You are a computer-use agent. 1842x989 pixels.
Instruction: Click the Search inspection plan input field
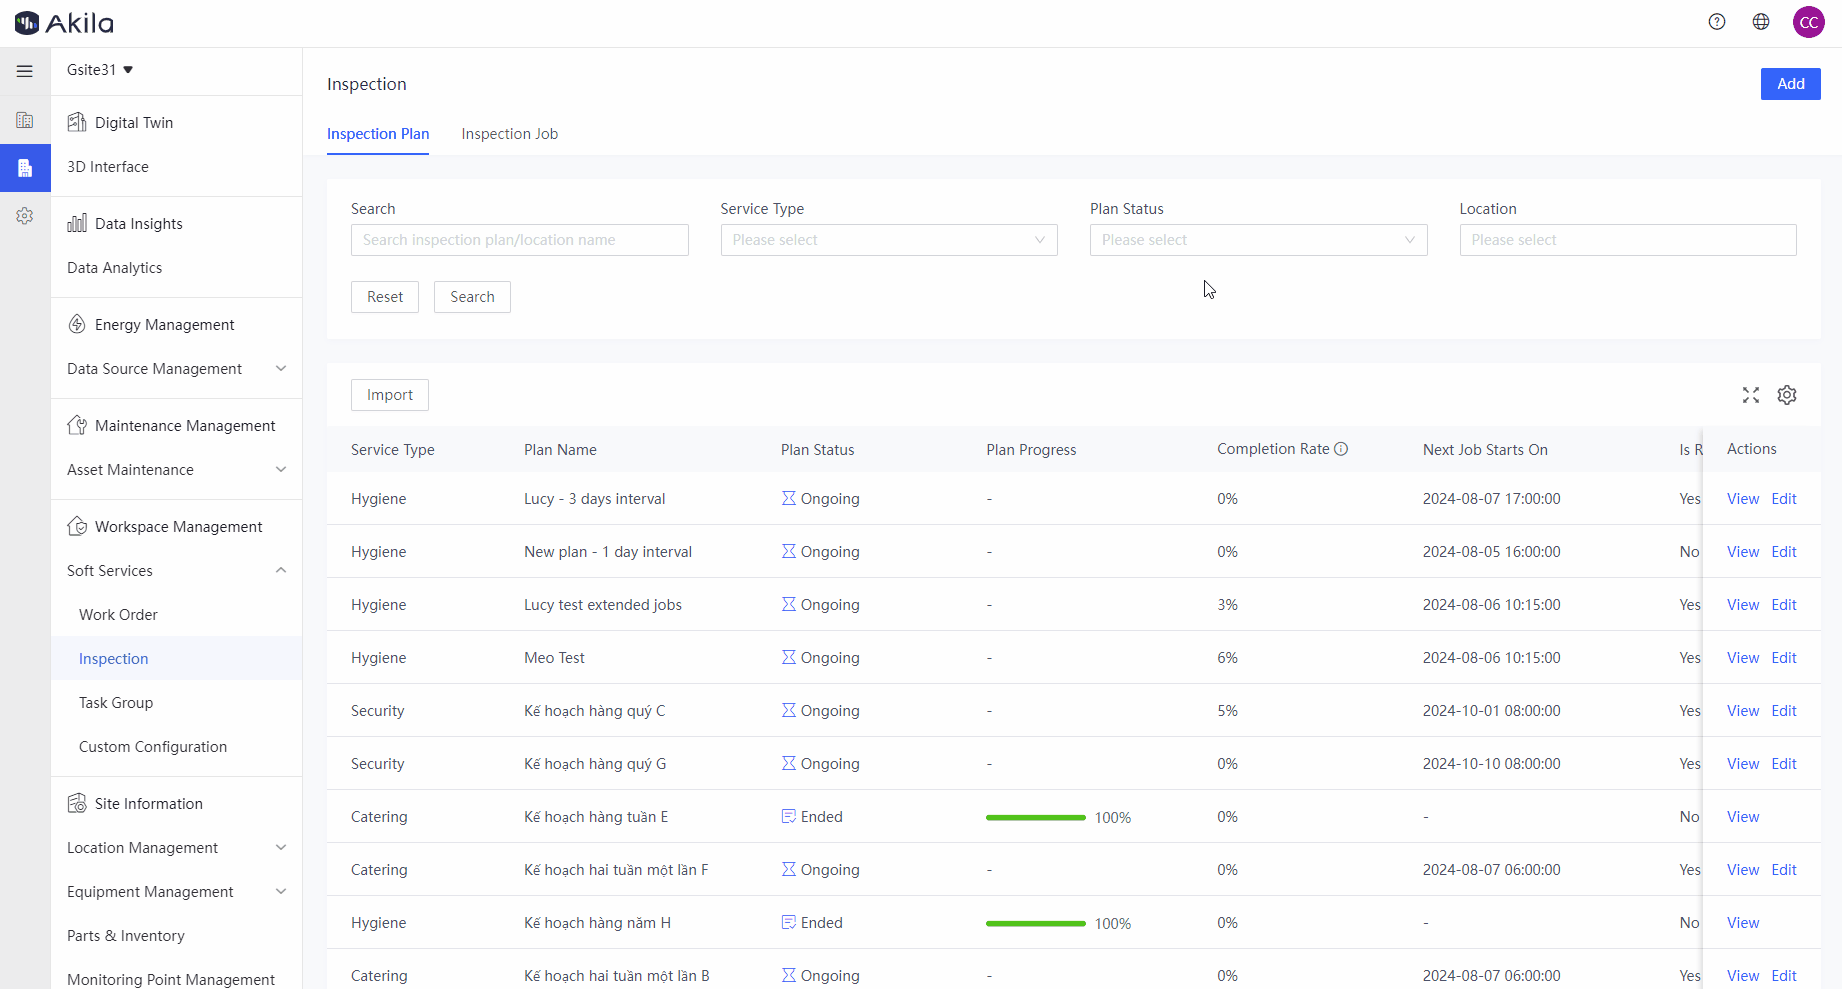click(519, 240)
